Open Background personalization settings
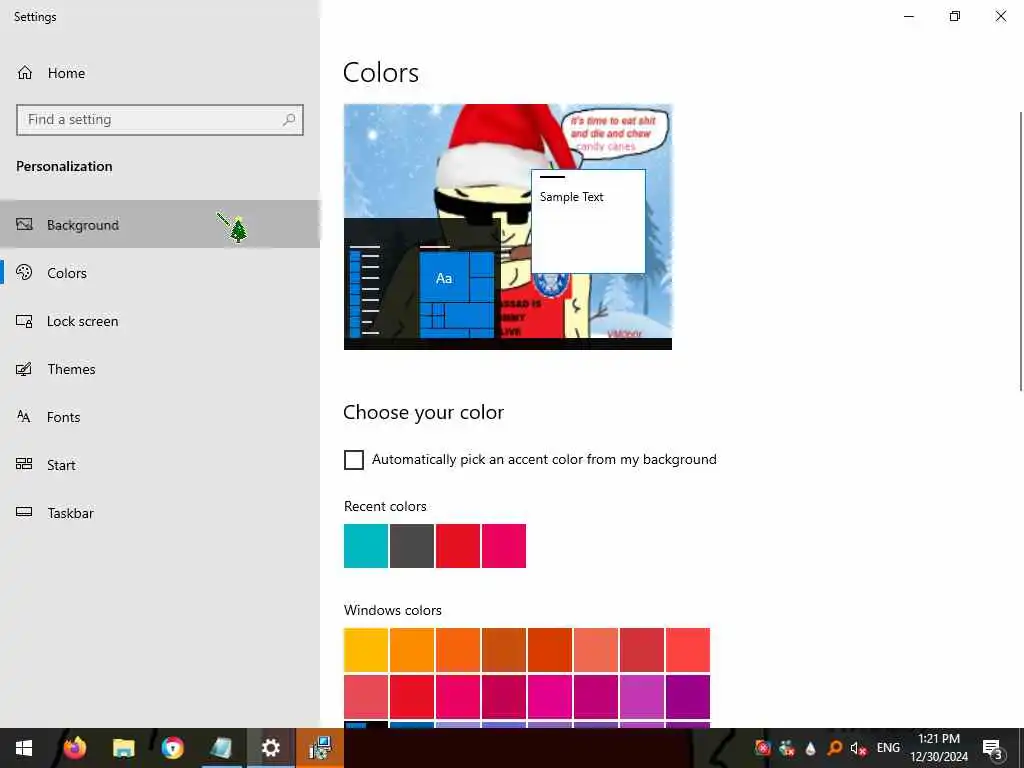The image size is (1024, 768). [x=160, y=225]
